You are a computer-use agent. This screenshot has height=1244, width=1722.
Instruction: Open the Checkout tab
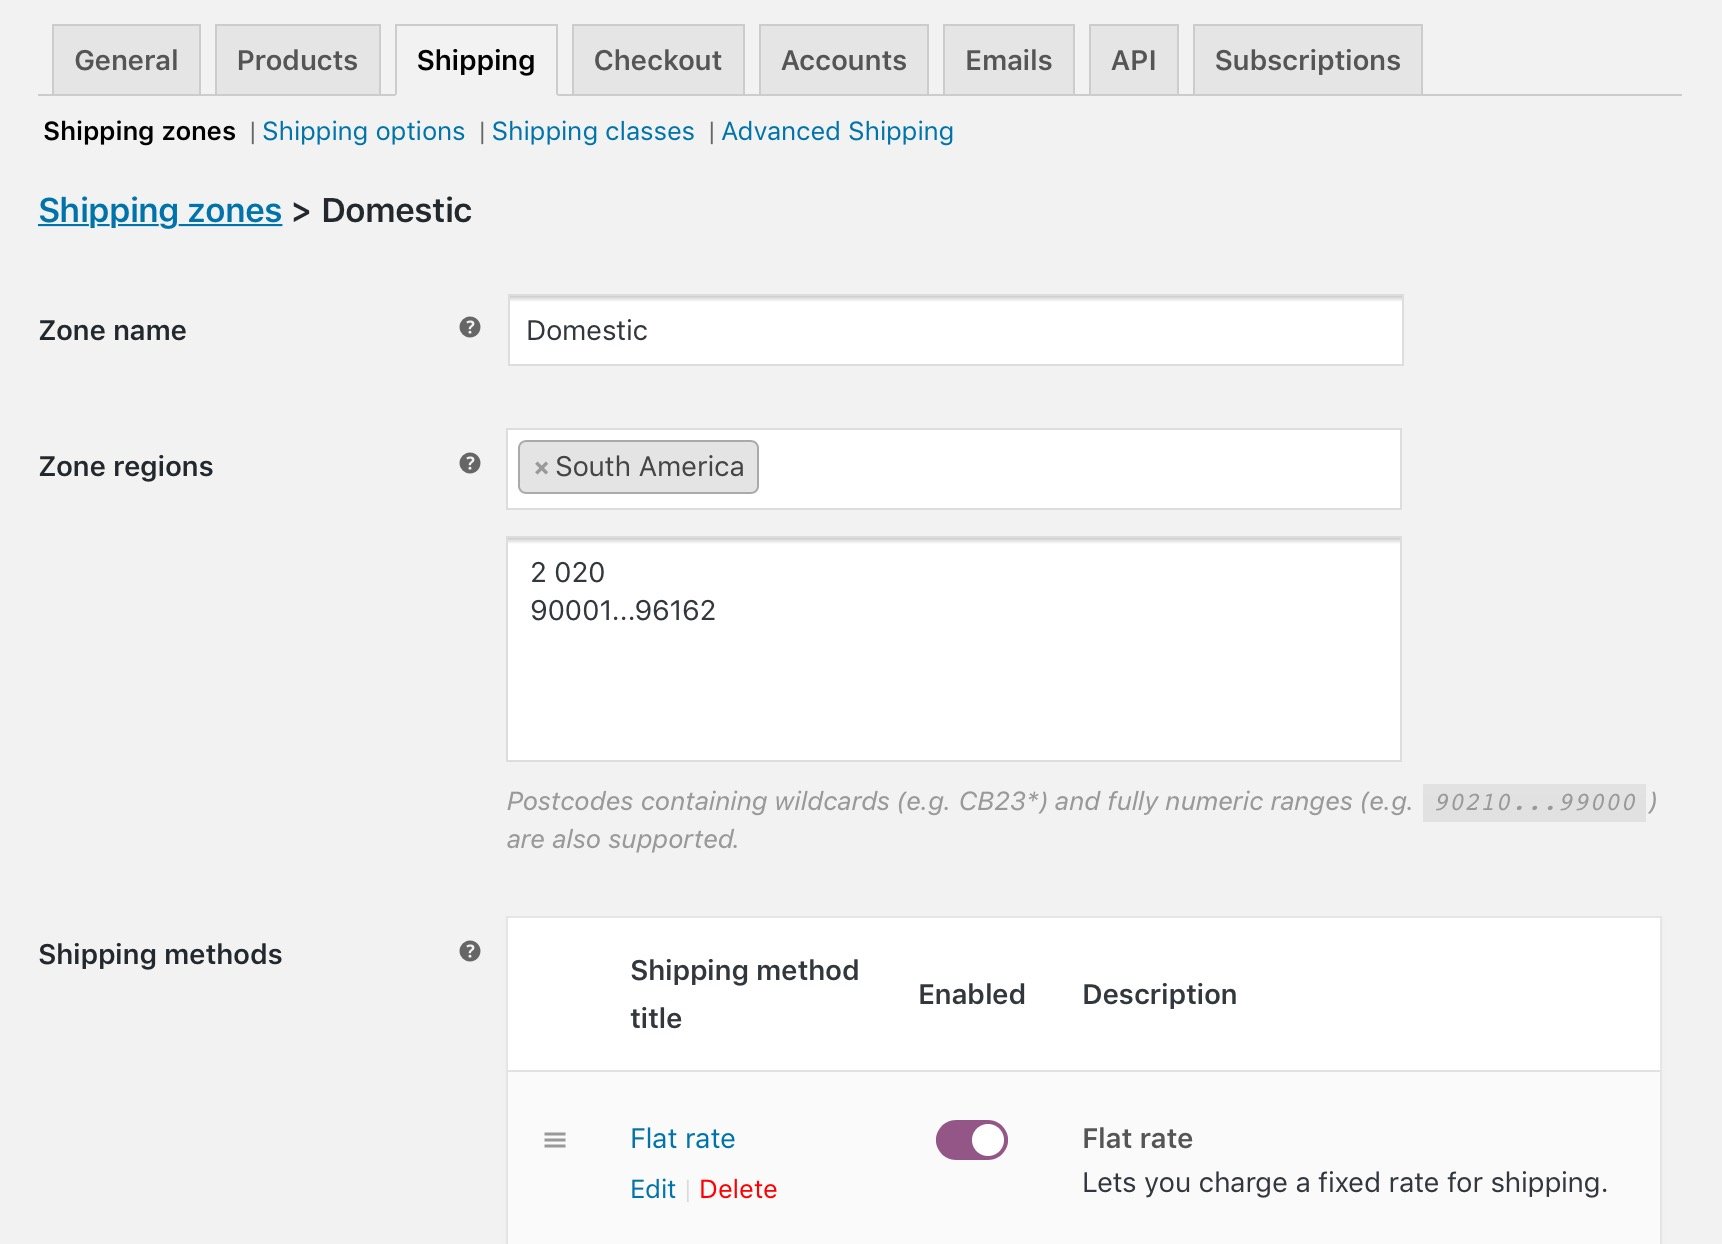point(658,60)
